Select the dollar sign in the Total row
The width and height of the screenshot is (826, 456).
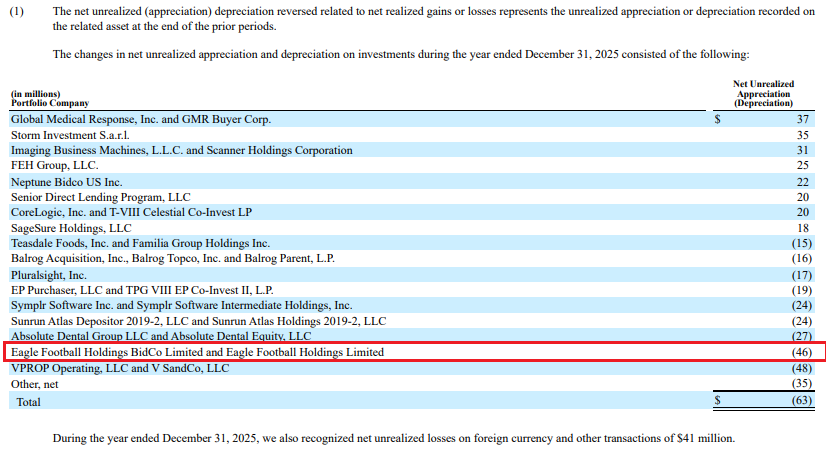pyautogui.click(x=717, y=400)
